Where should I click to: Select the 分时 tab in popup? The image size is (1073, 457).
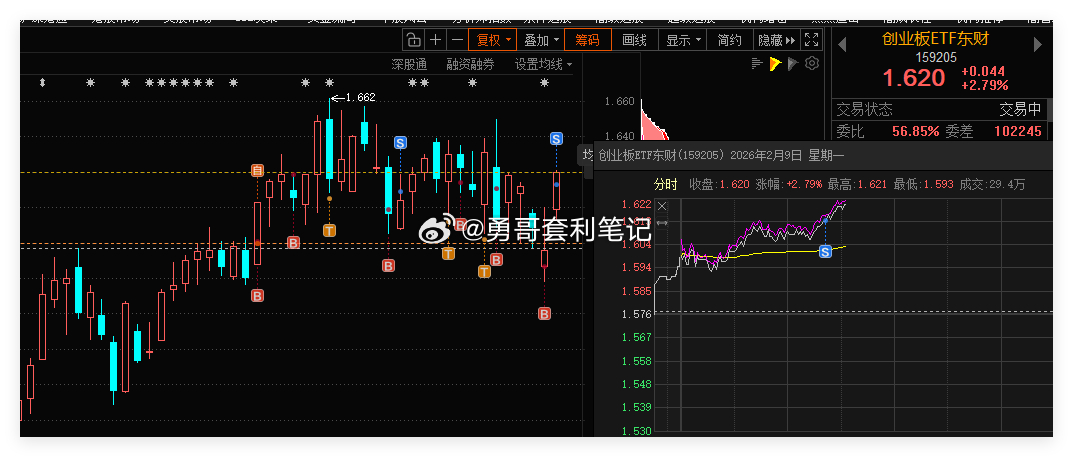(x=665, y=184)
